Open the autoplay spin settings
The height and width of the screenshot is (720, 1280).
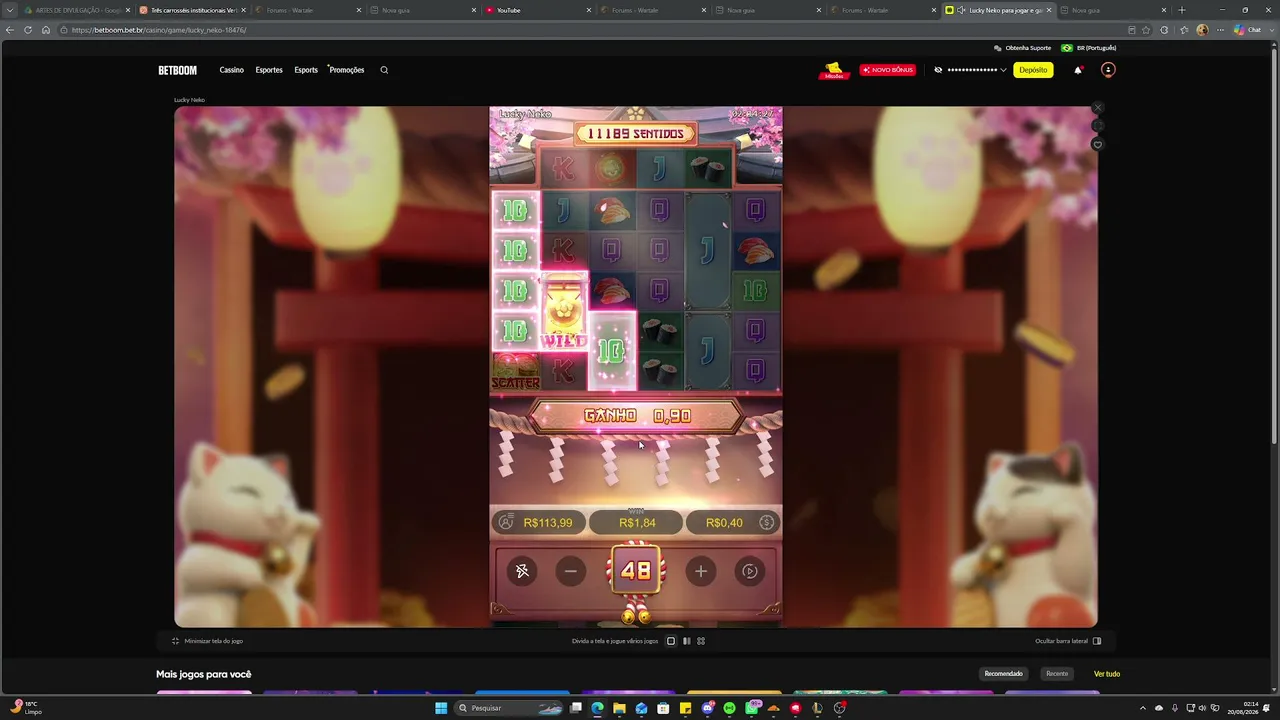coord(750,571)
